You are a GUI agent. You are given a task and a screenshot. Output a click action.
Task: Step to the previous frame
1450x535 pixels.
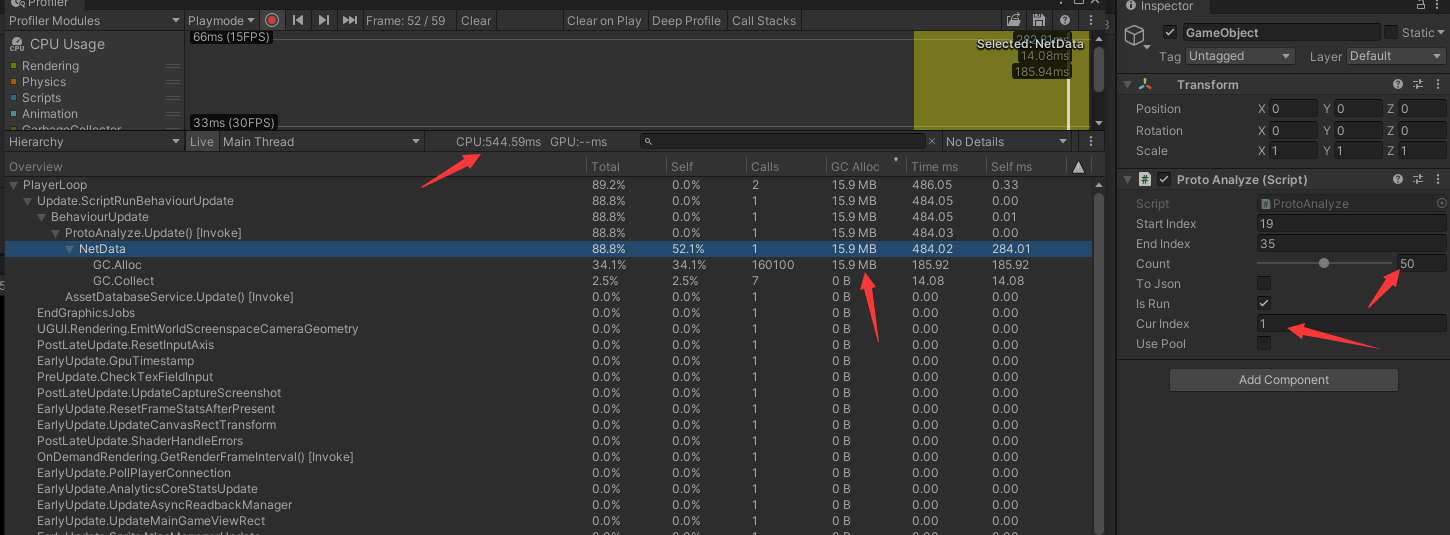coord(298,20)
